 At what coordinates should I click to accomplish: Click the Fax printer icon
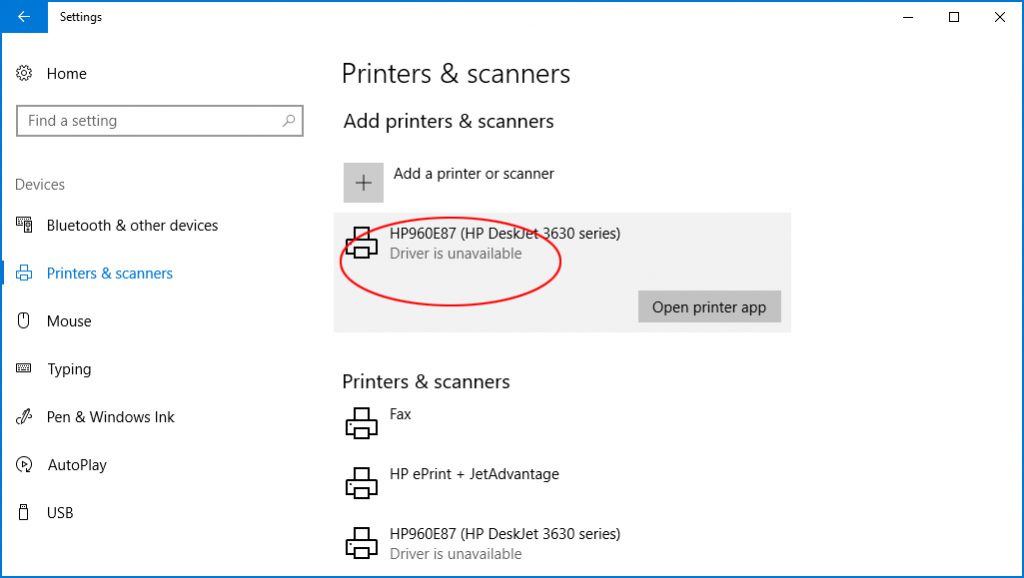click(362, 423)
